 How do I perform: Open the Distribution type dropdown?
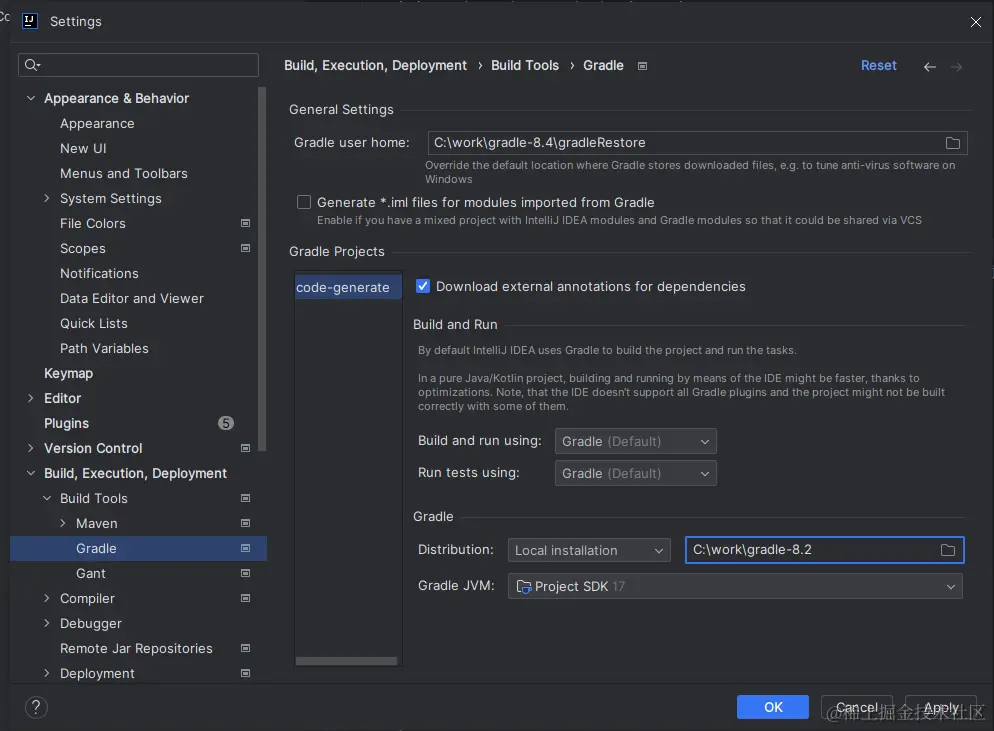pos(589,550)
